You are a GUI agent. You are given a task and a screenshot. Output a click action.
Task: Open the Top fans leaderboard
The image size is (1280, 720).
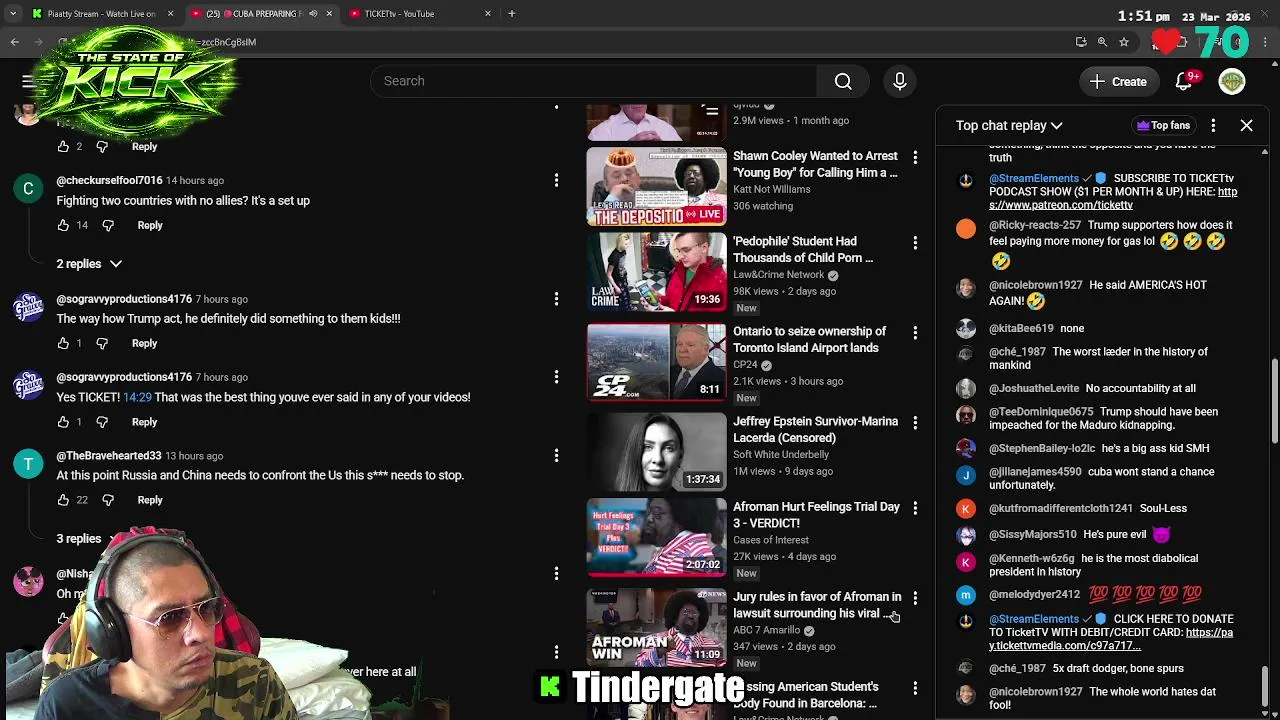point(1163,125)
